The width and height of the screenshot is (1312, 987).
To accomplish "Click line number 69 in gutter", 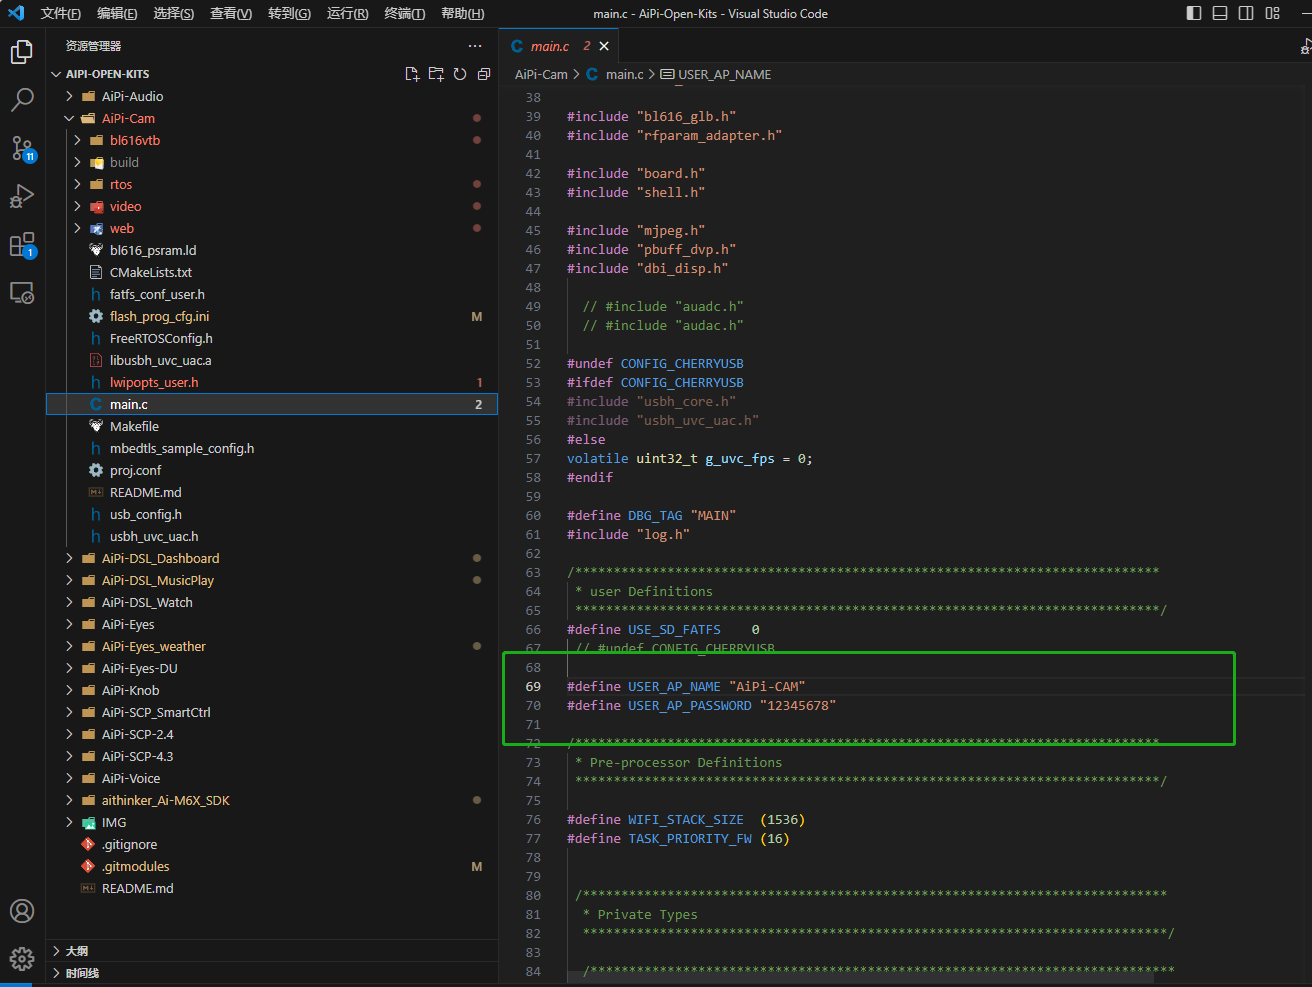I will (x=533, y=686).
